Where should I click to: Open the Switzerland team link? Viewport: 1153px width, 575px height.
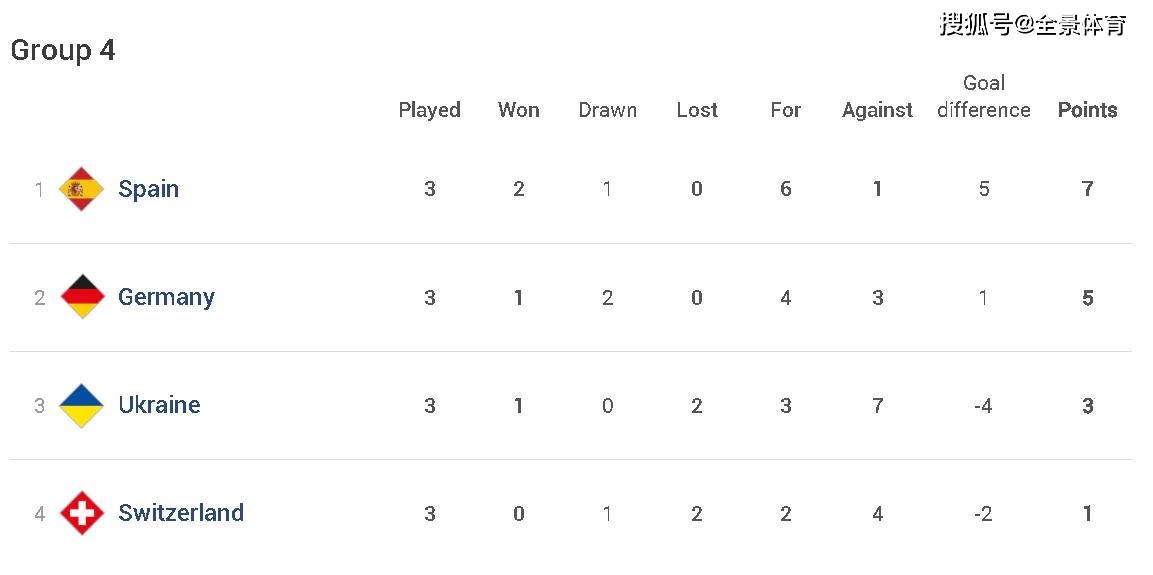[x=181, y=512]
